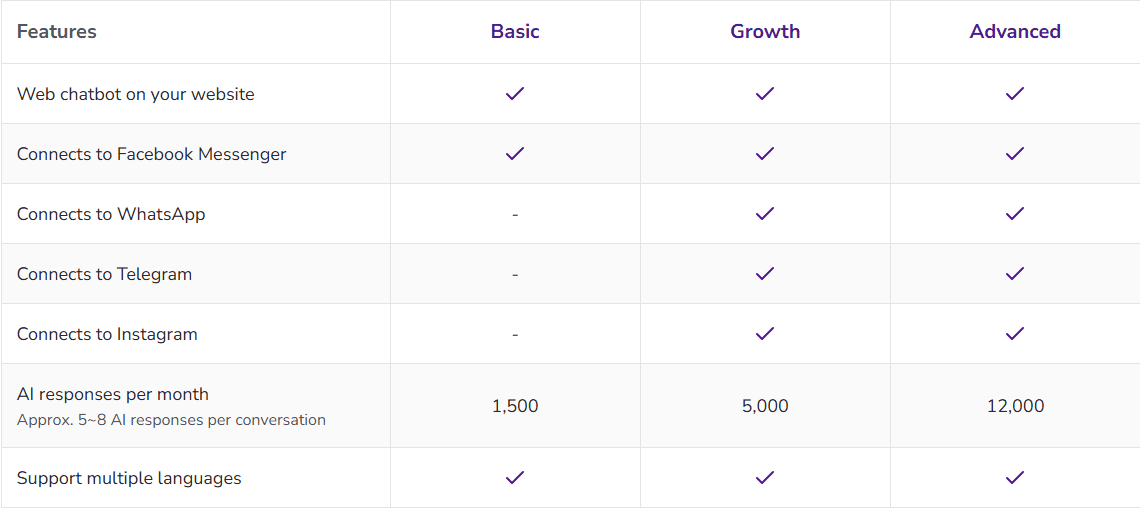Click Advanced checkmark for Instagram row
The height and width of the screenshot is (508, 1140).
pyautogui.click(x=1015, y=334)
